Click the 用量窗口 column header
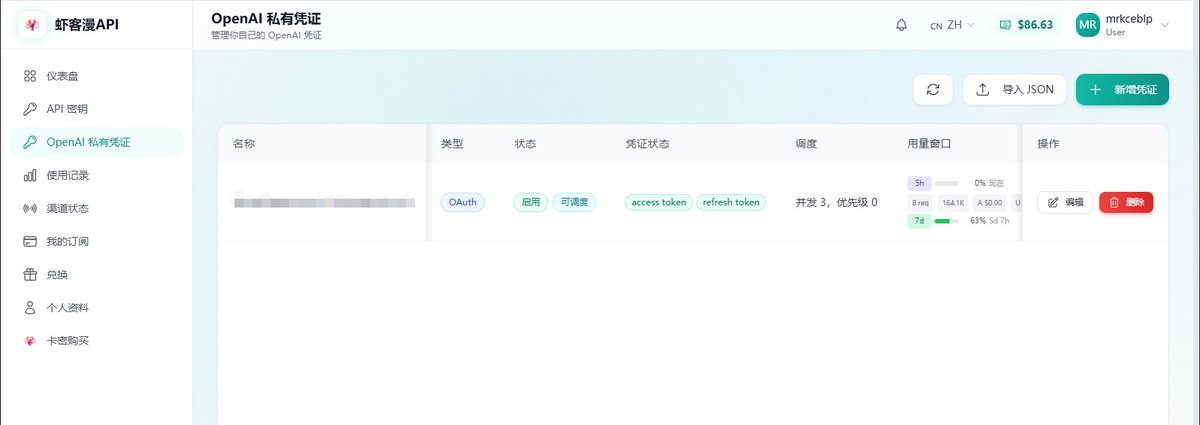This screenshot has width=1200, height=425. click(929, 144)
